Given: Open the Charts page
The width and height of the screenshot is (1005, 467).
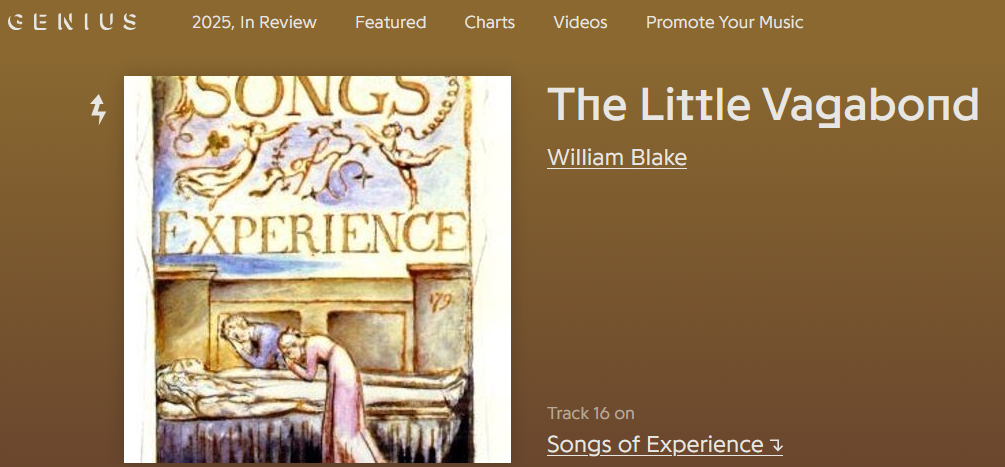Looking at the screenshot, I should [490, 22].
